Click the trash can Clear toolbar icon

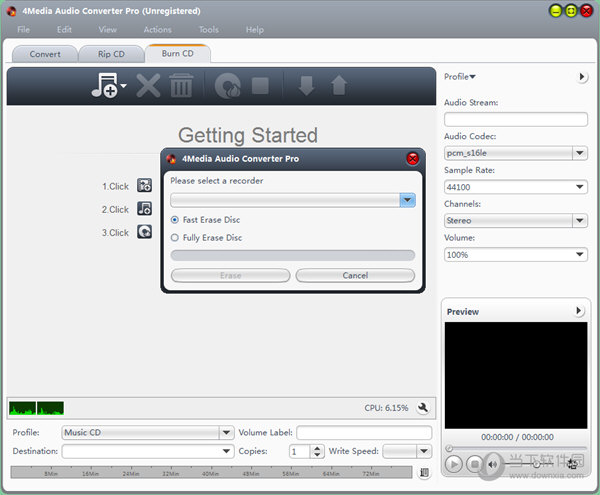tap(181, 86)
